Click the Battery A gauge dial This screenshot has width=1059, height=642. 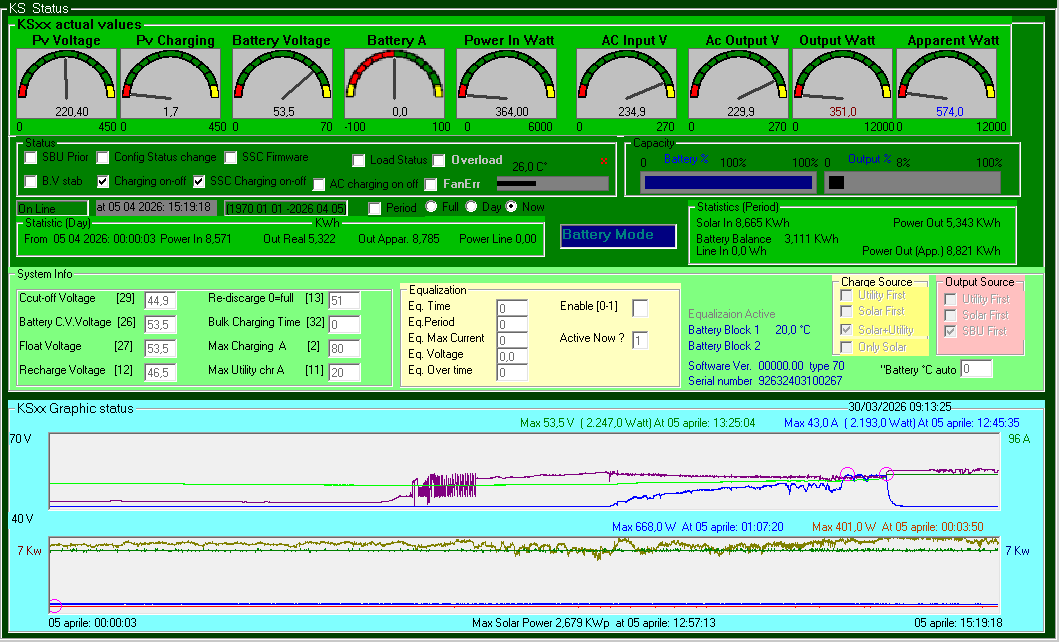[396, 84]
